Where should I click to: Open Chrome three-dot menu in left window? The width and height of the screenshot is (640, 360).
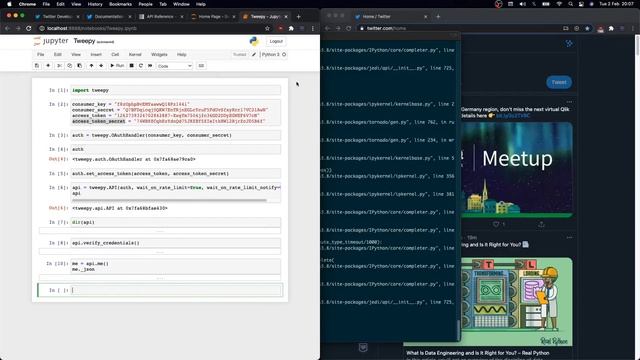[x=313, y=28]
